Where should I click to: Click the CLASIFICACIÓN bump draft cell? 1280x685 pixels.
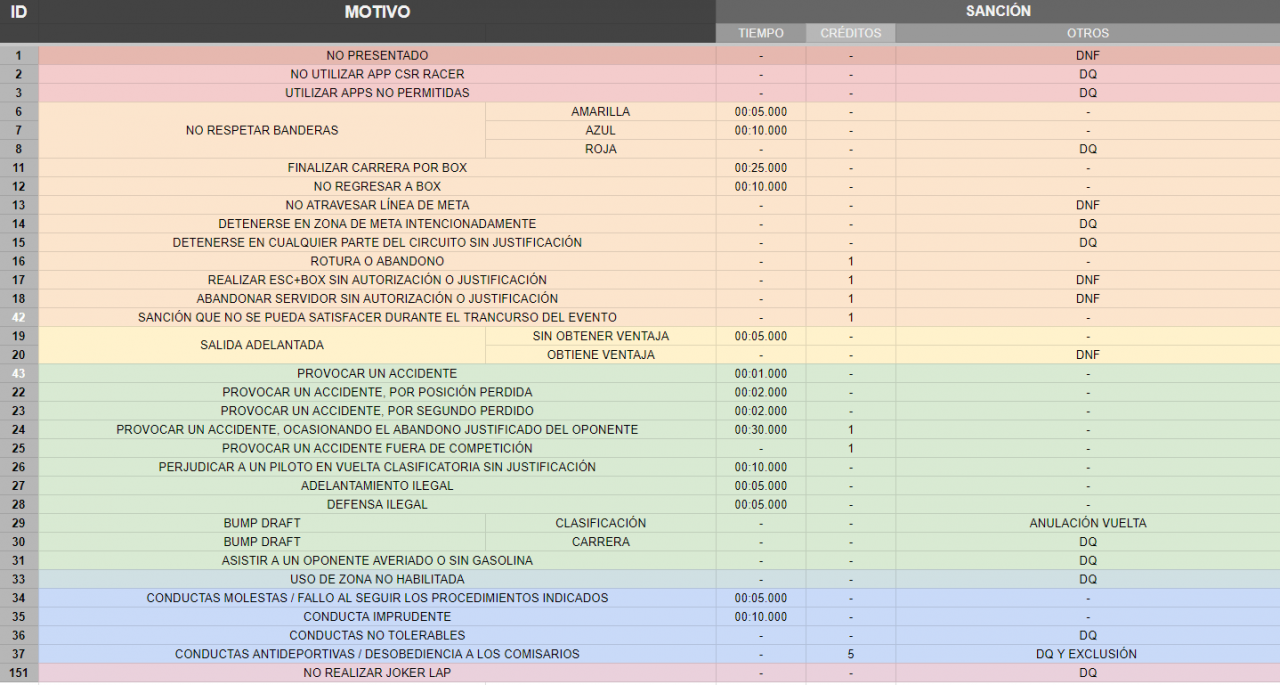(600, 523)
